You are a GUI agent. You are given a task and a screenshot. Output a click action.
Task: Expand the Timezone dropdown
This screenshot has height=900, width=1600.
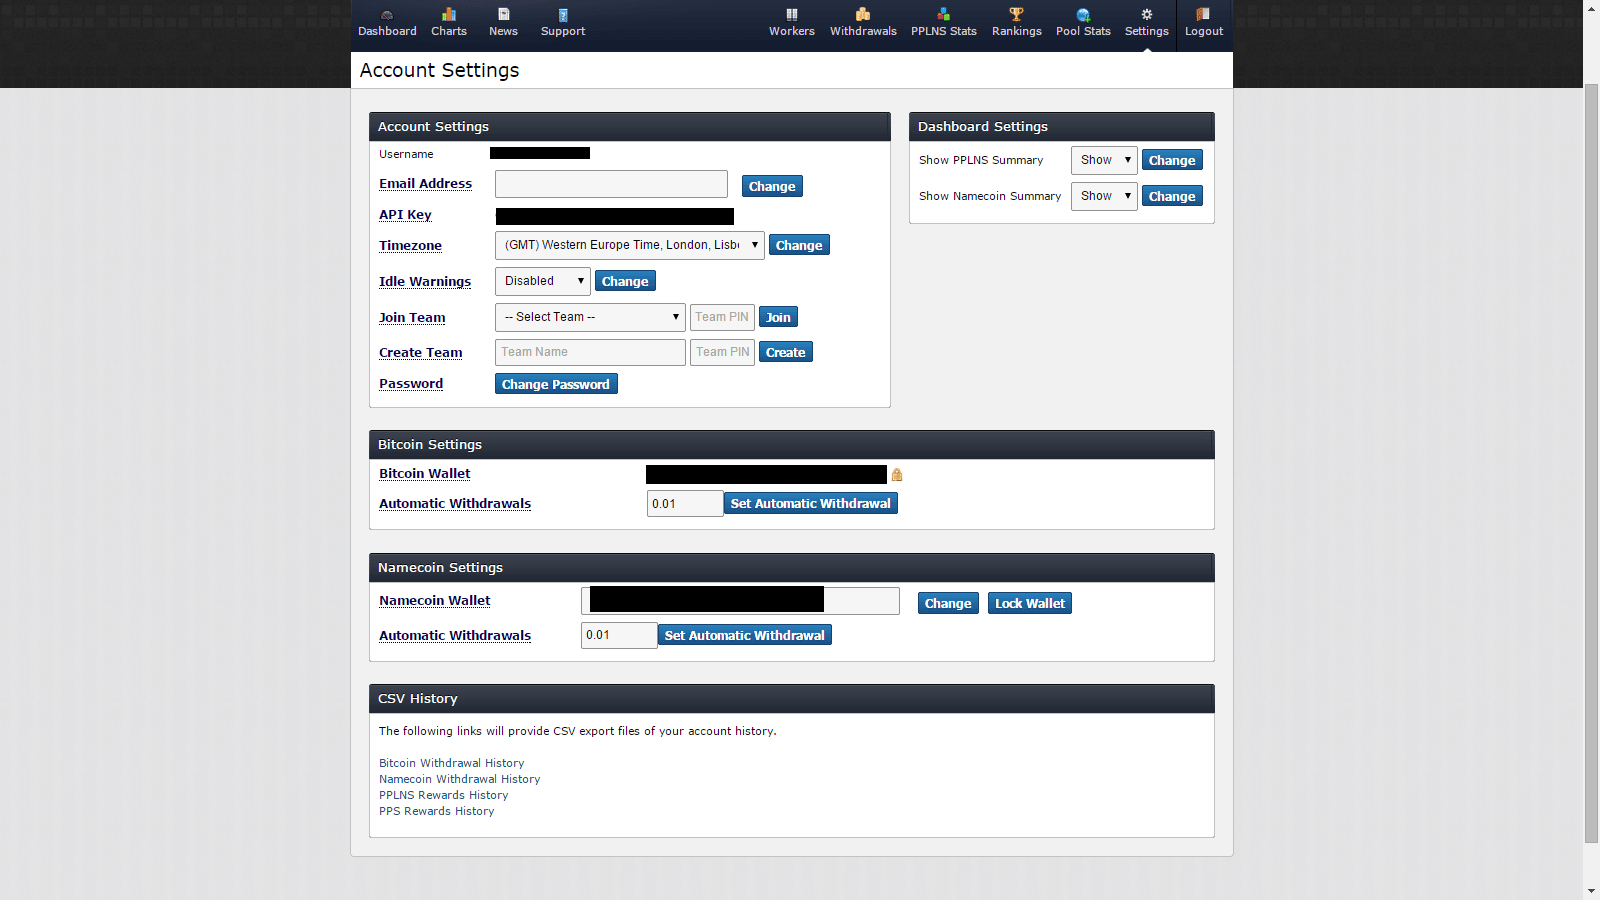point(630,245)
